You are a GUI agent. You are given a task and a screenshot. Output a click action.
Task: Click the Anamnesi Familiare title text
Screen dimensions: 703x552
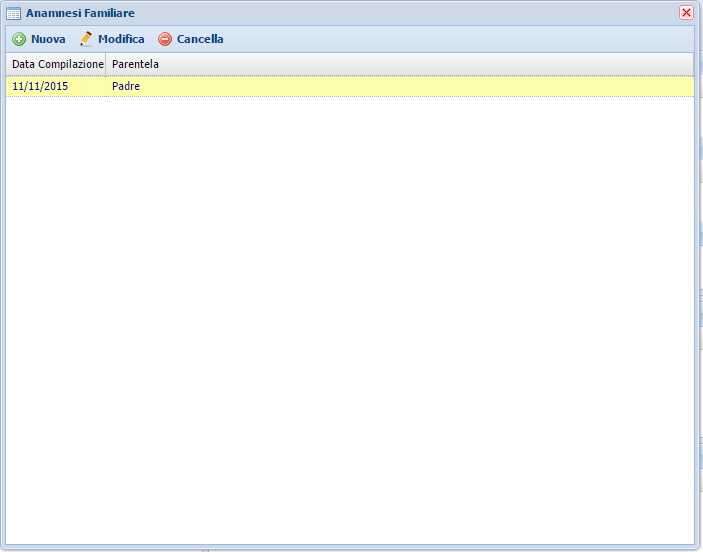coord(80,13)
